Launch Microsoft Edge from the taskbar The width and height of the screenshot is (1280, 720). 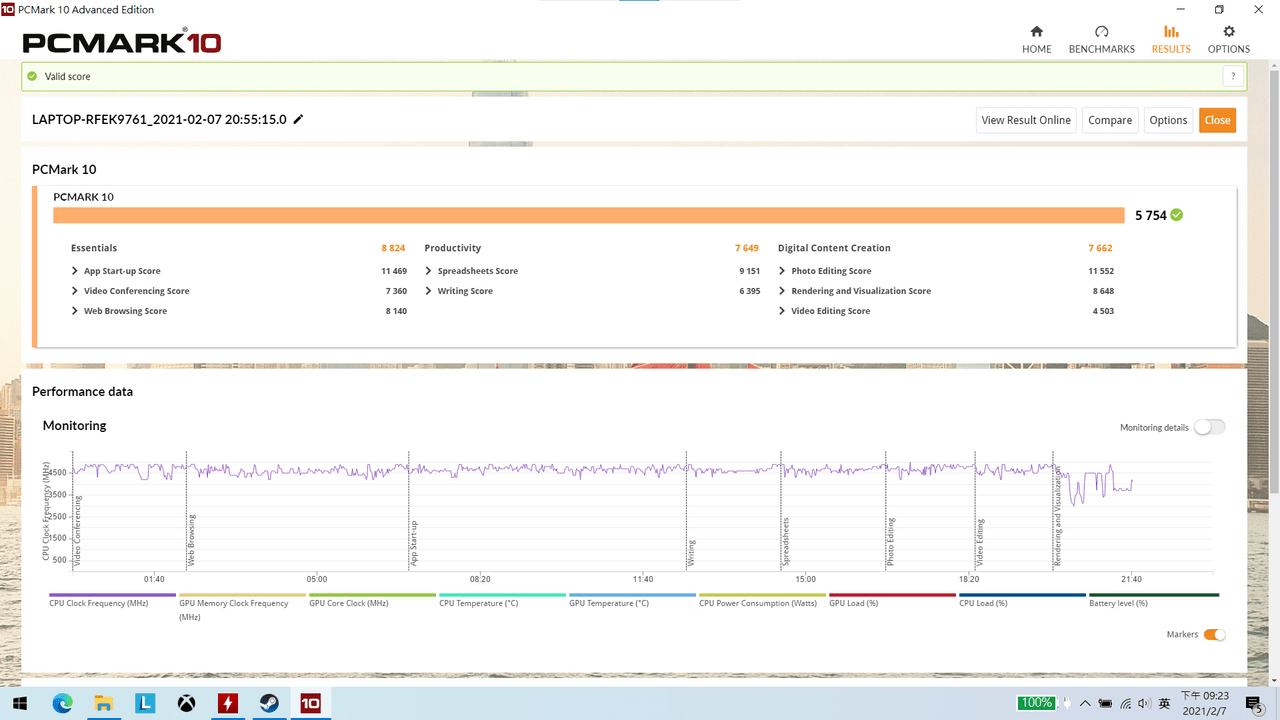(x=63, y=703)
